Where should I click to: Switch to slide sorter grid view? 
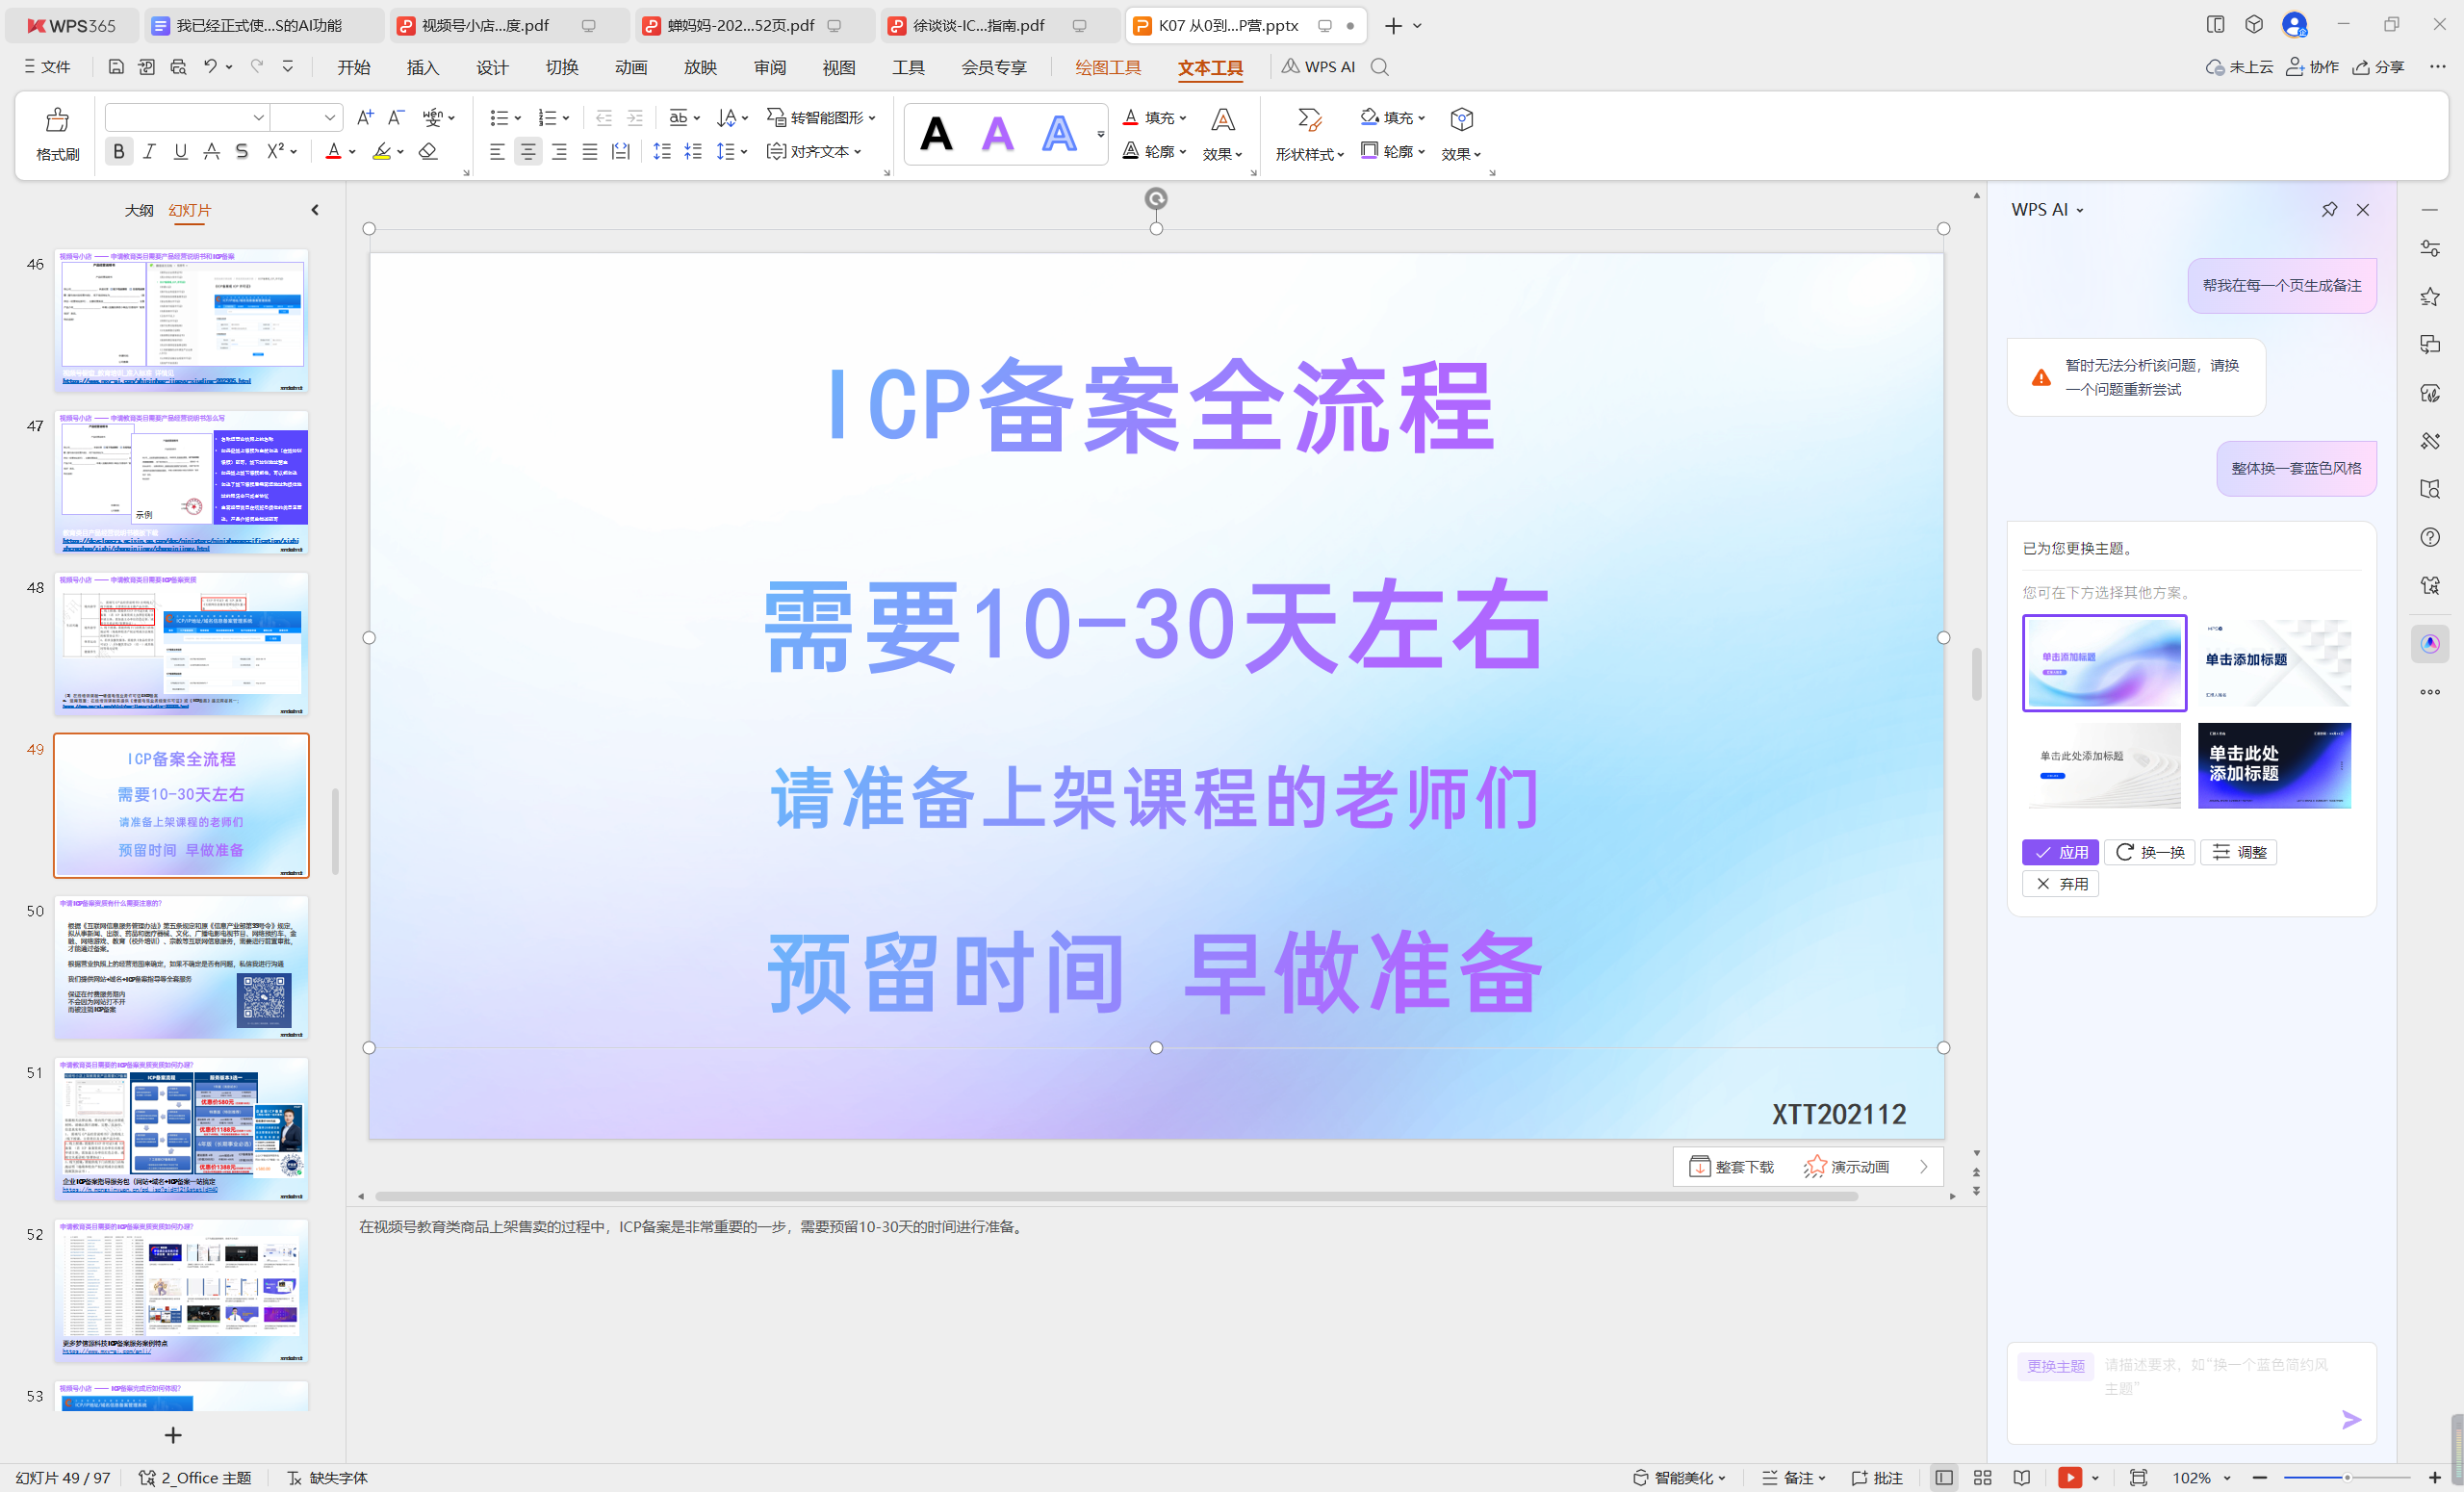(x=1983, y=1477)
